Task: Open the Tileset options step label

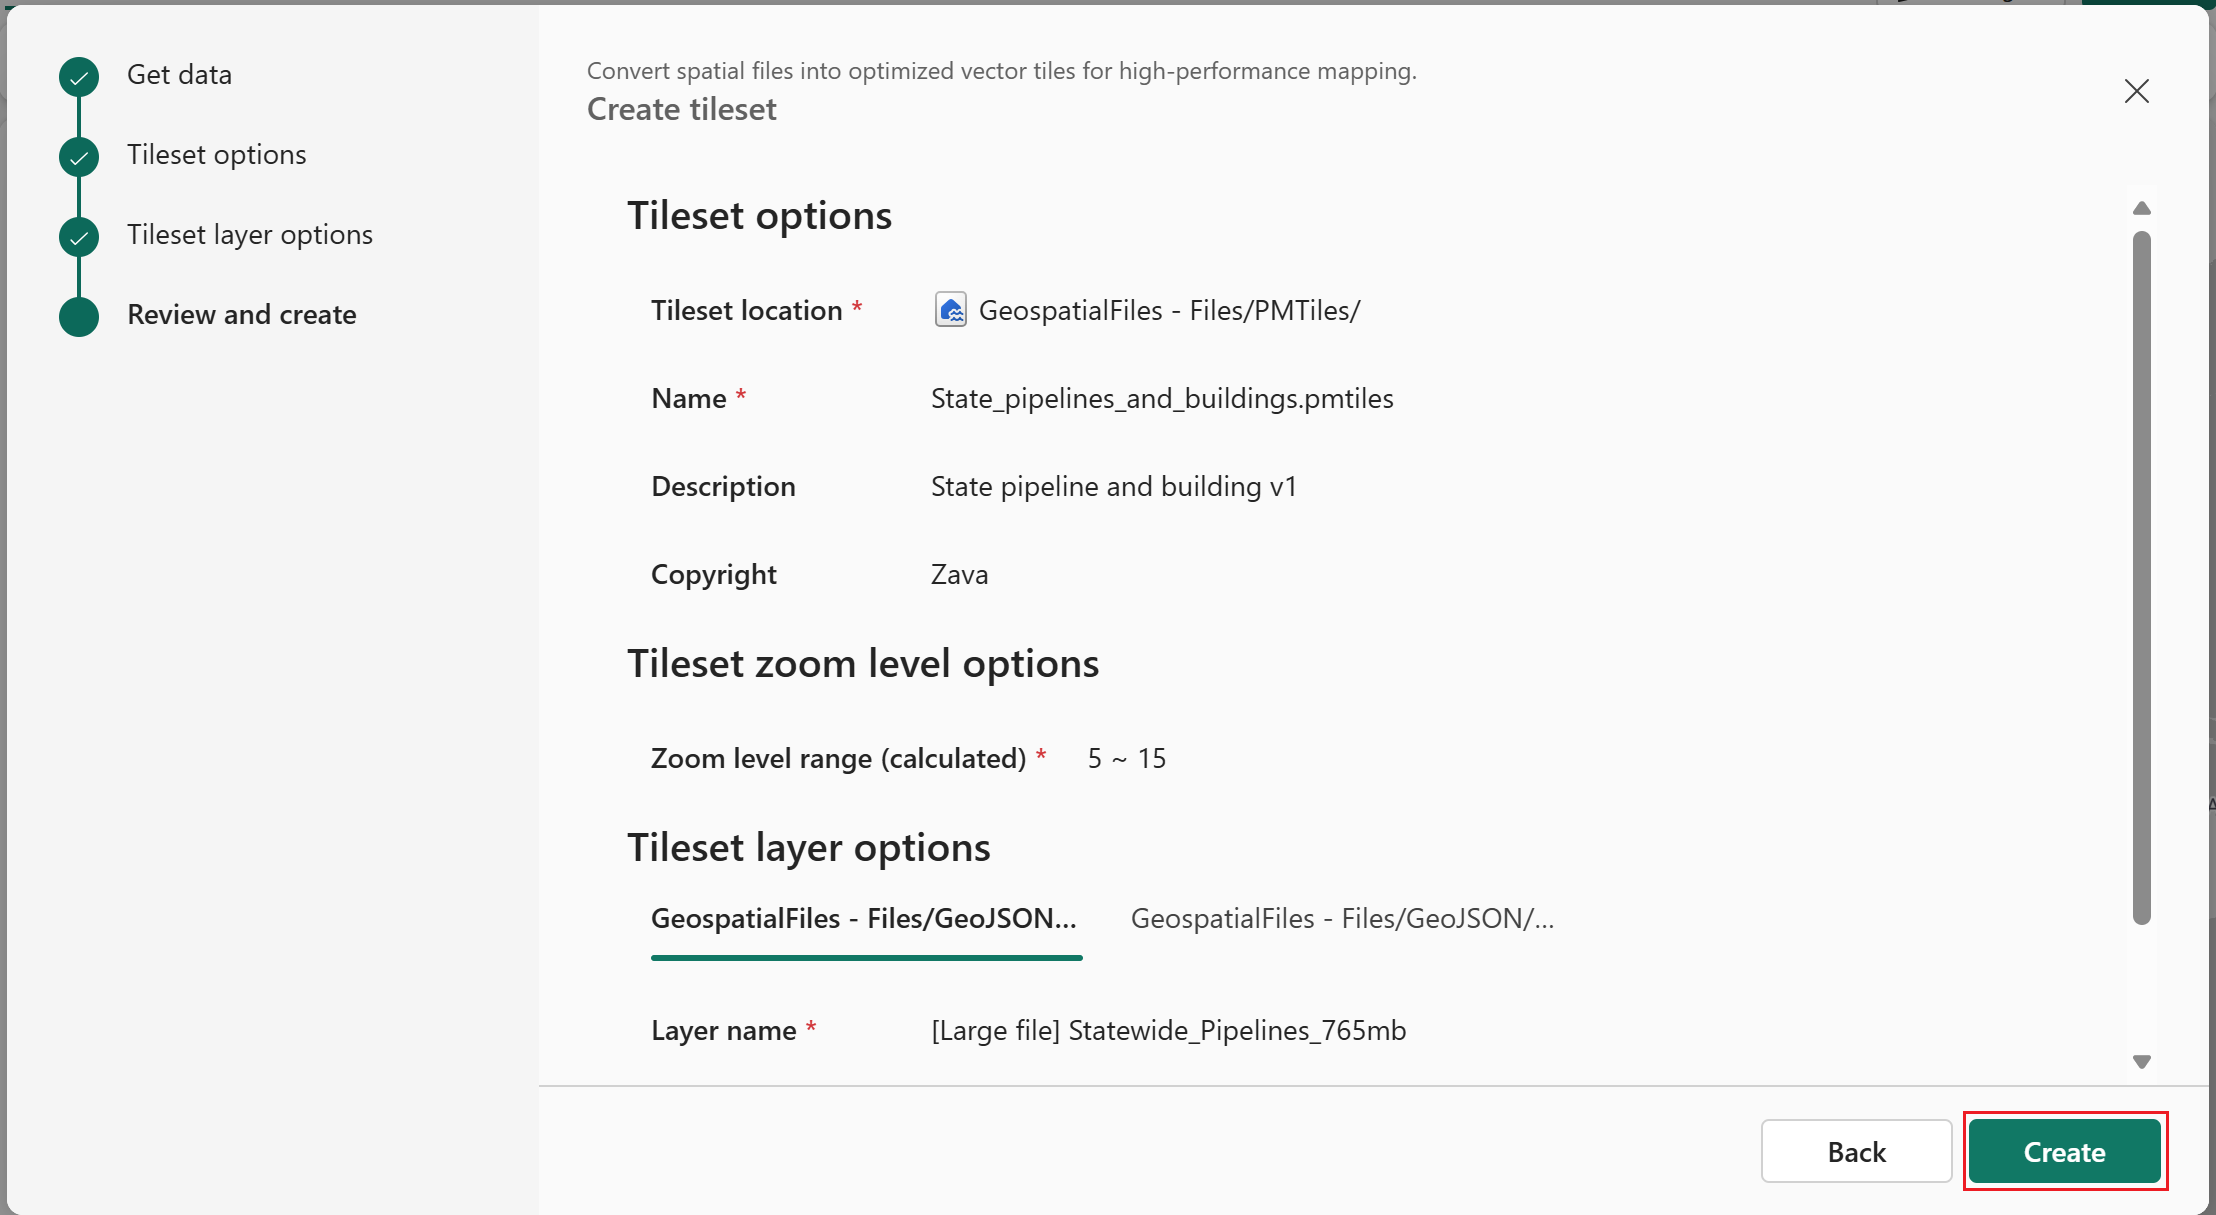Action: pyautogui.click(x=217, y=155)
